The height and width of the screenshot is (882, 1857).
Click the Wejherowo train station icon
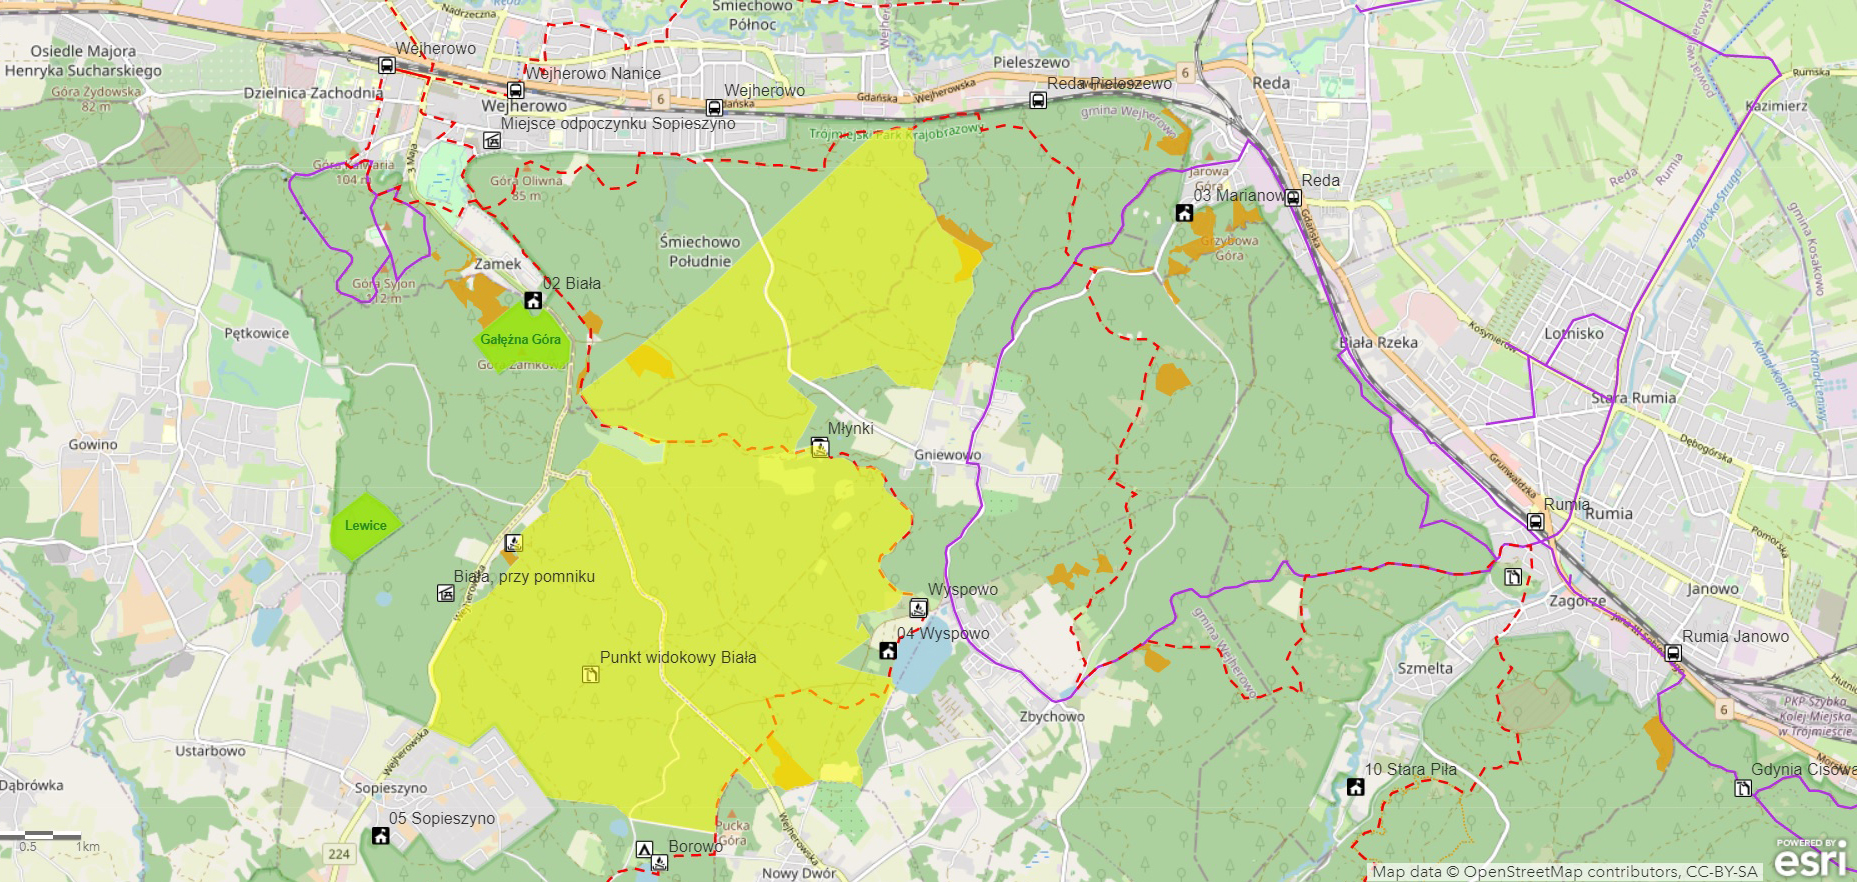[x=387, y=66]
